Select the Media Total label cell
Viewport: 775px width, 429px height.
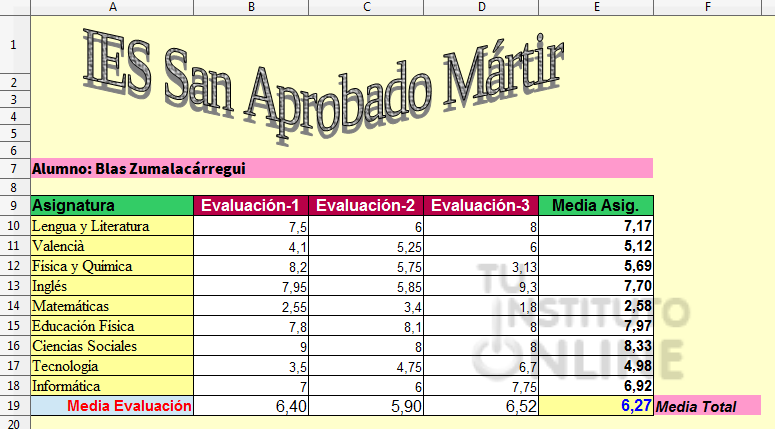(707, 405)
